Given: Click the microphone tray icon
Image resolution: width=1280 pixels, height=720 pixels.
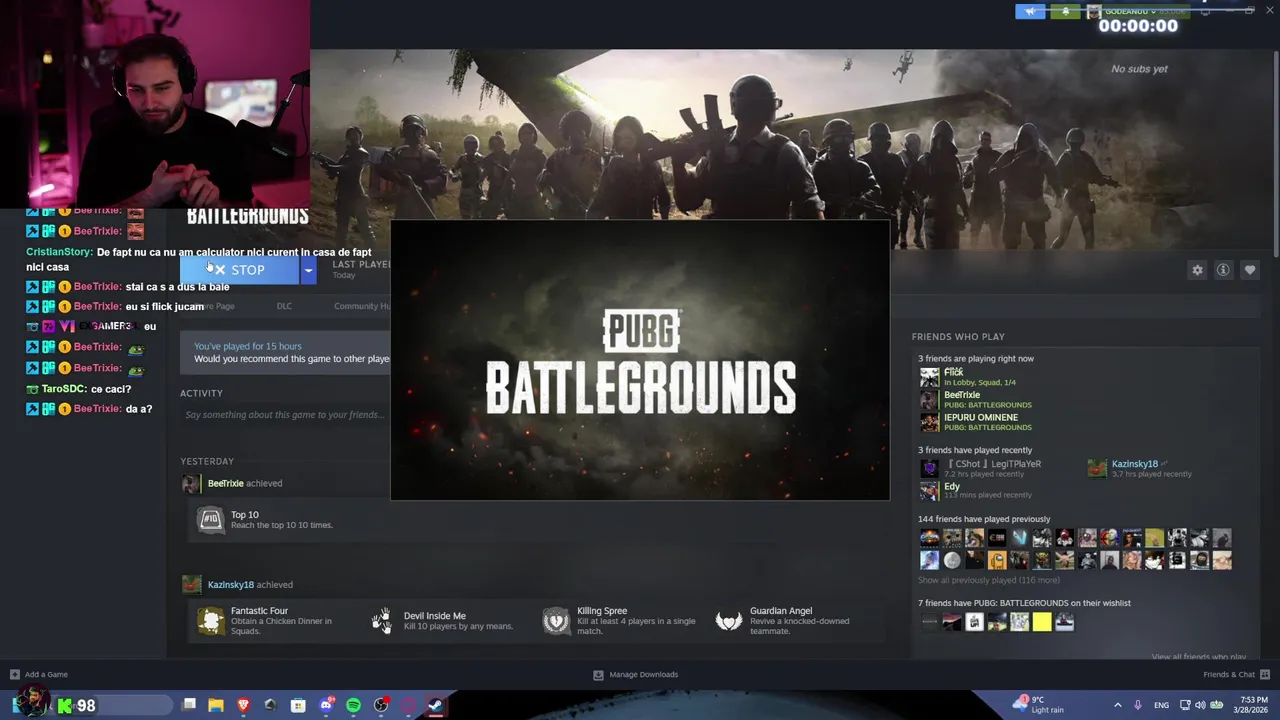Looking at the screenshot, I should click(x=1138, y=705).
